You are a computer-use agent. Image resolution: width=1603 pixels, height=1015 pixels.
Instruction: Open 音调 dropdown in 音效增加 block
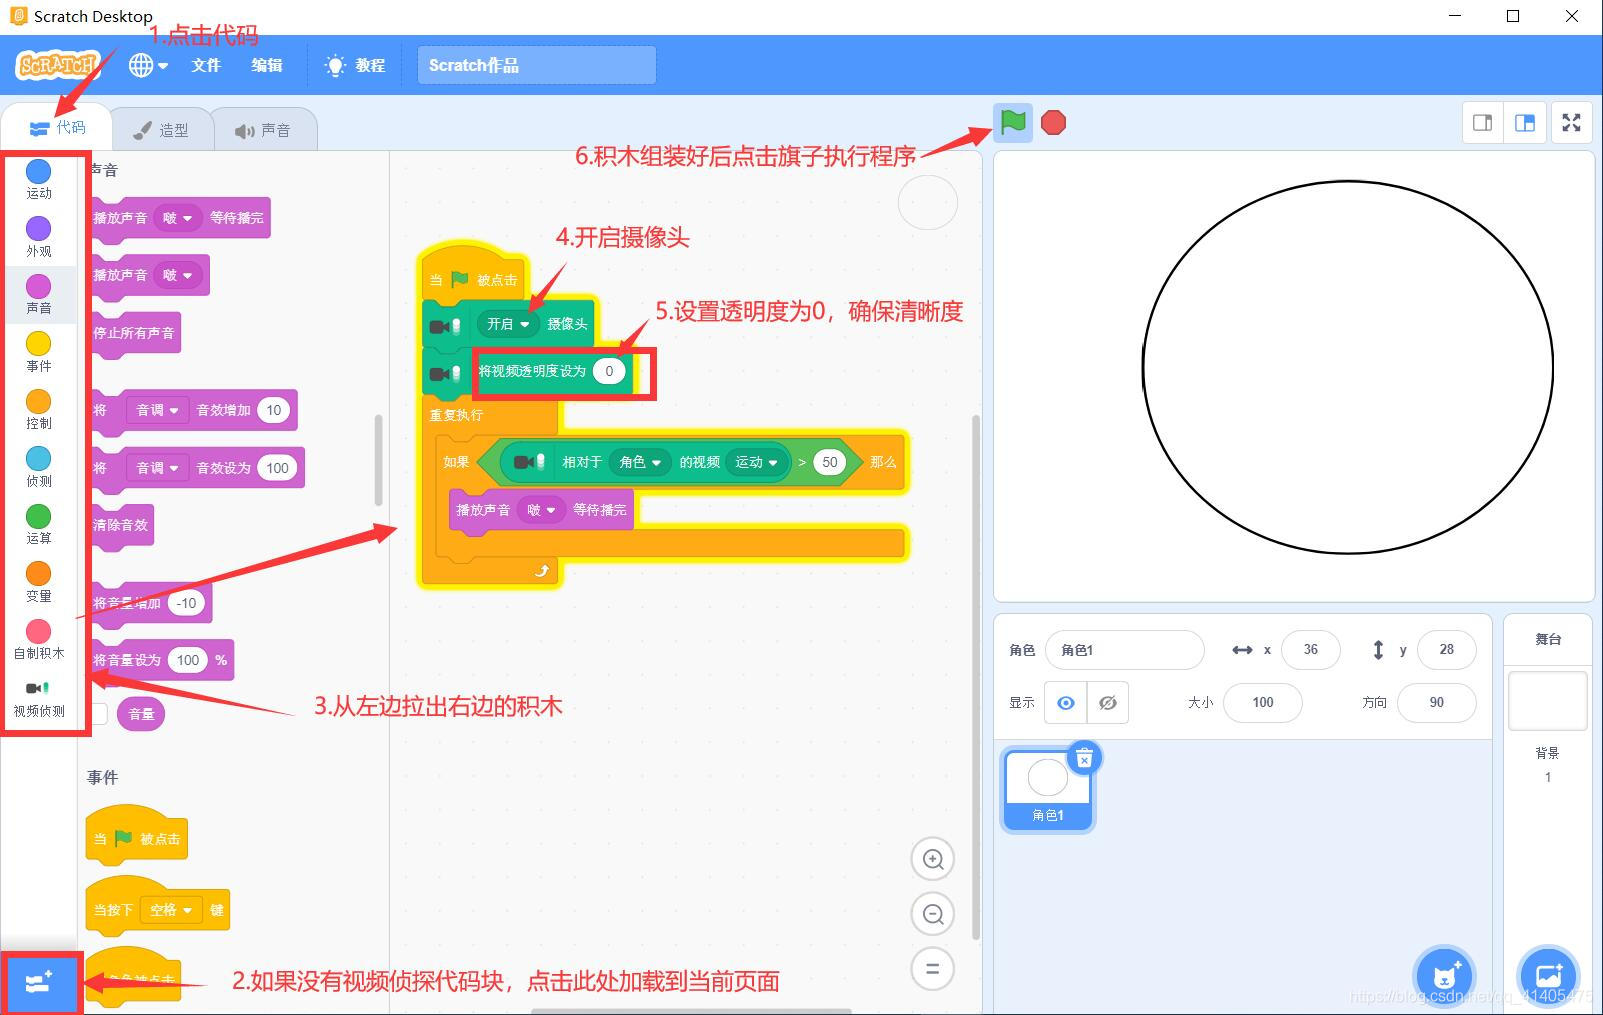pos(157,410)
